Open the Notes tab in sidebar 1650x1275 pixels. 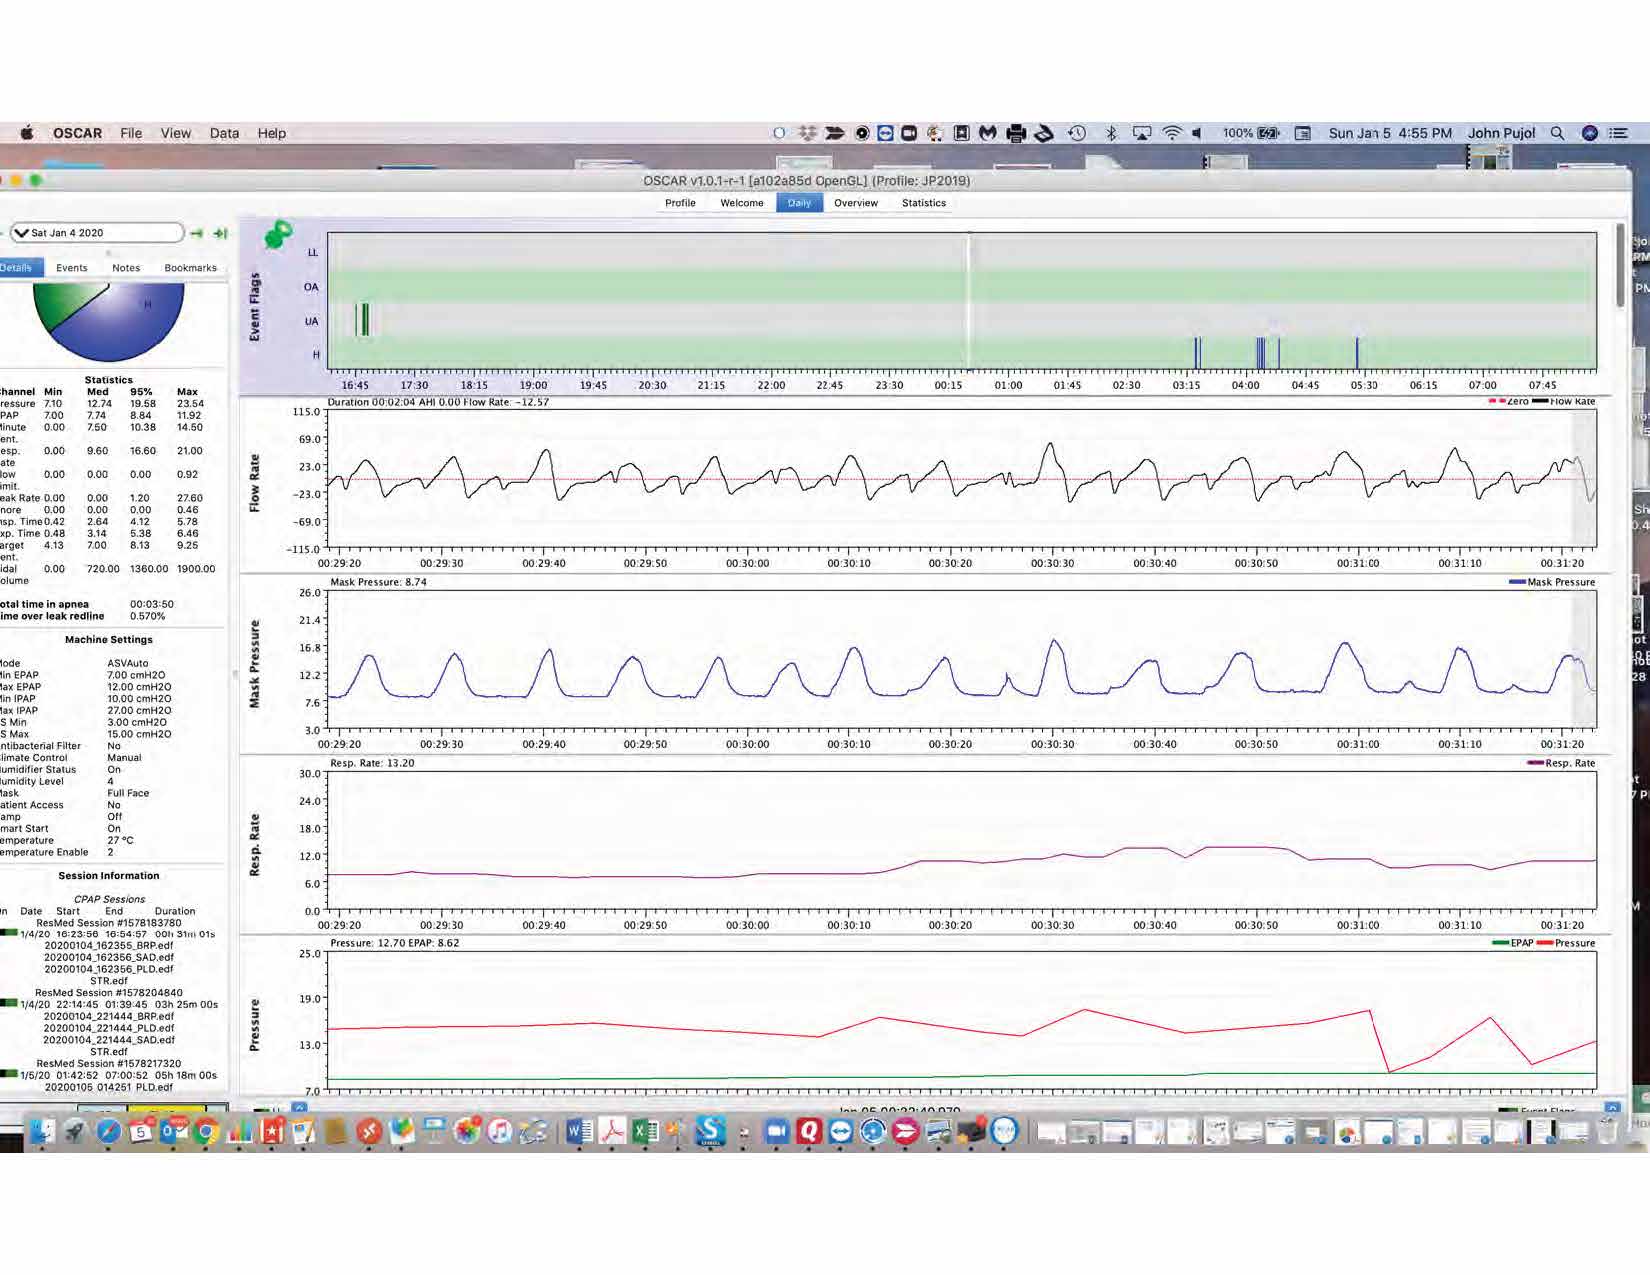click(x=126, y=268)
